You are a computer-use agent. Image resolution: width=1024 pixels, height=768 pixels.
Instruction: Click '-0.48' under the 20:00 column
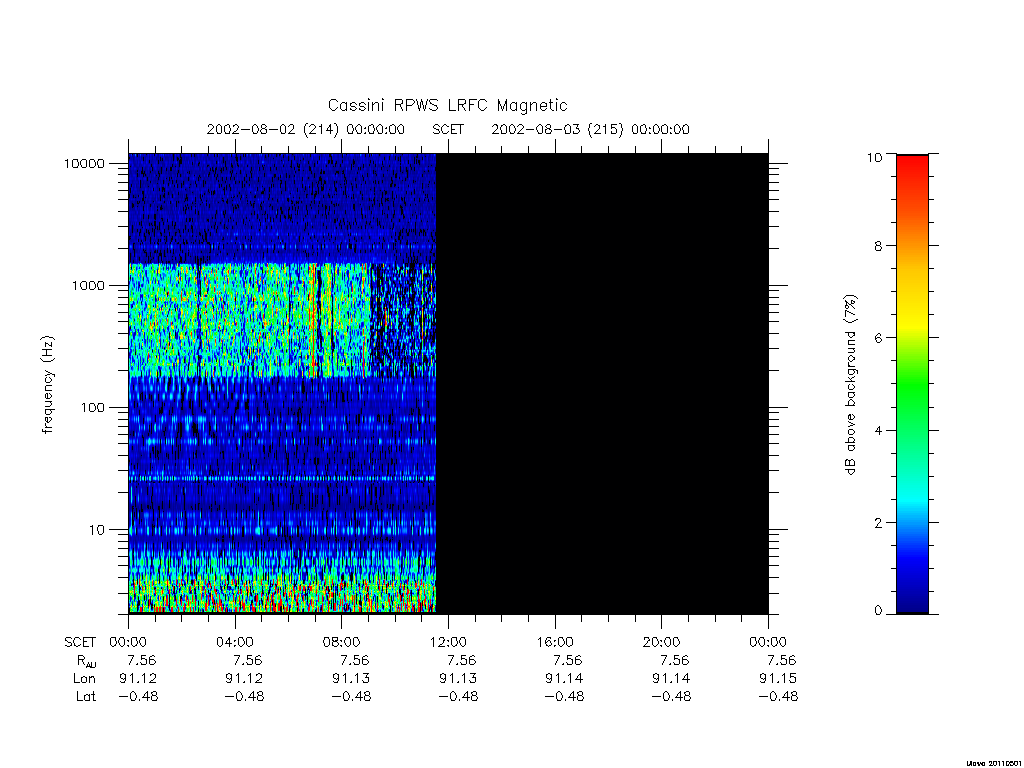[671, 696]
